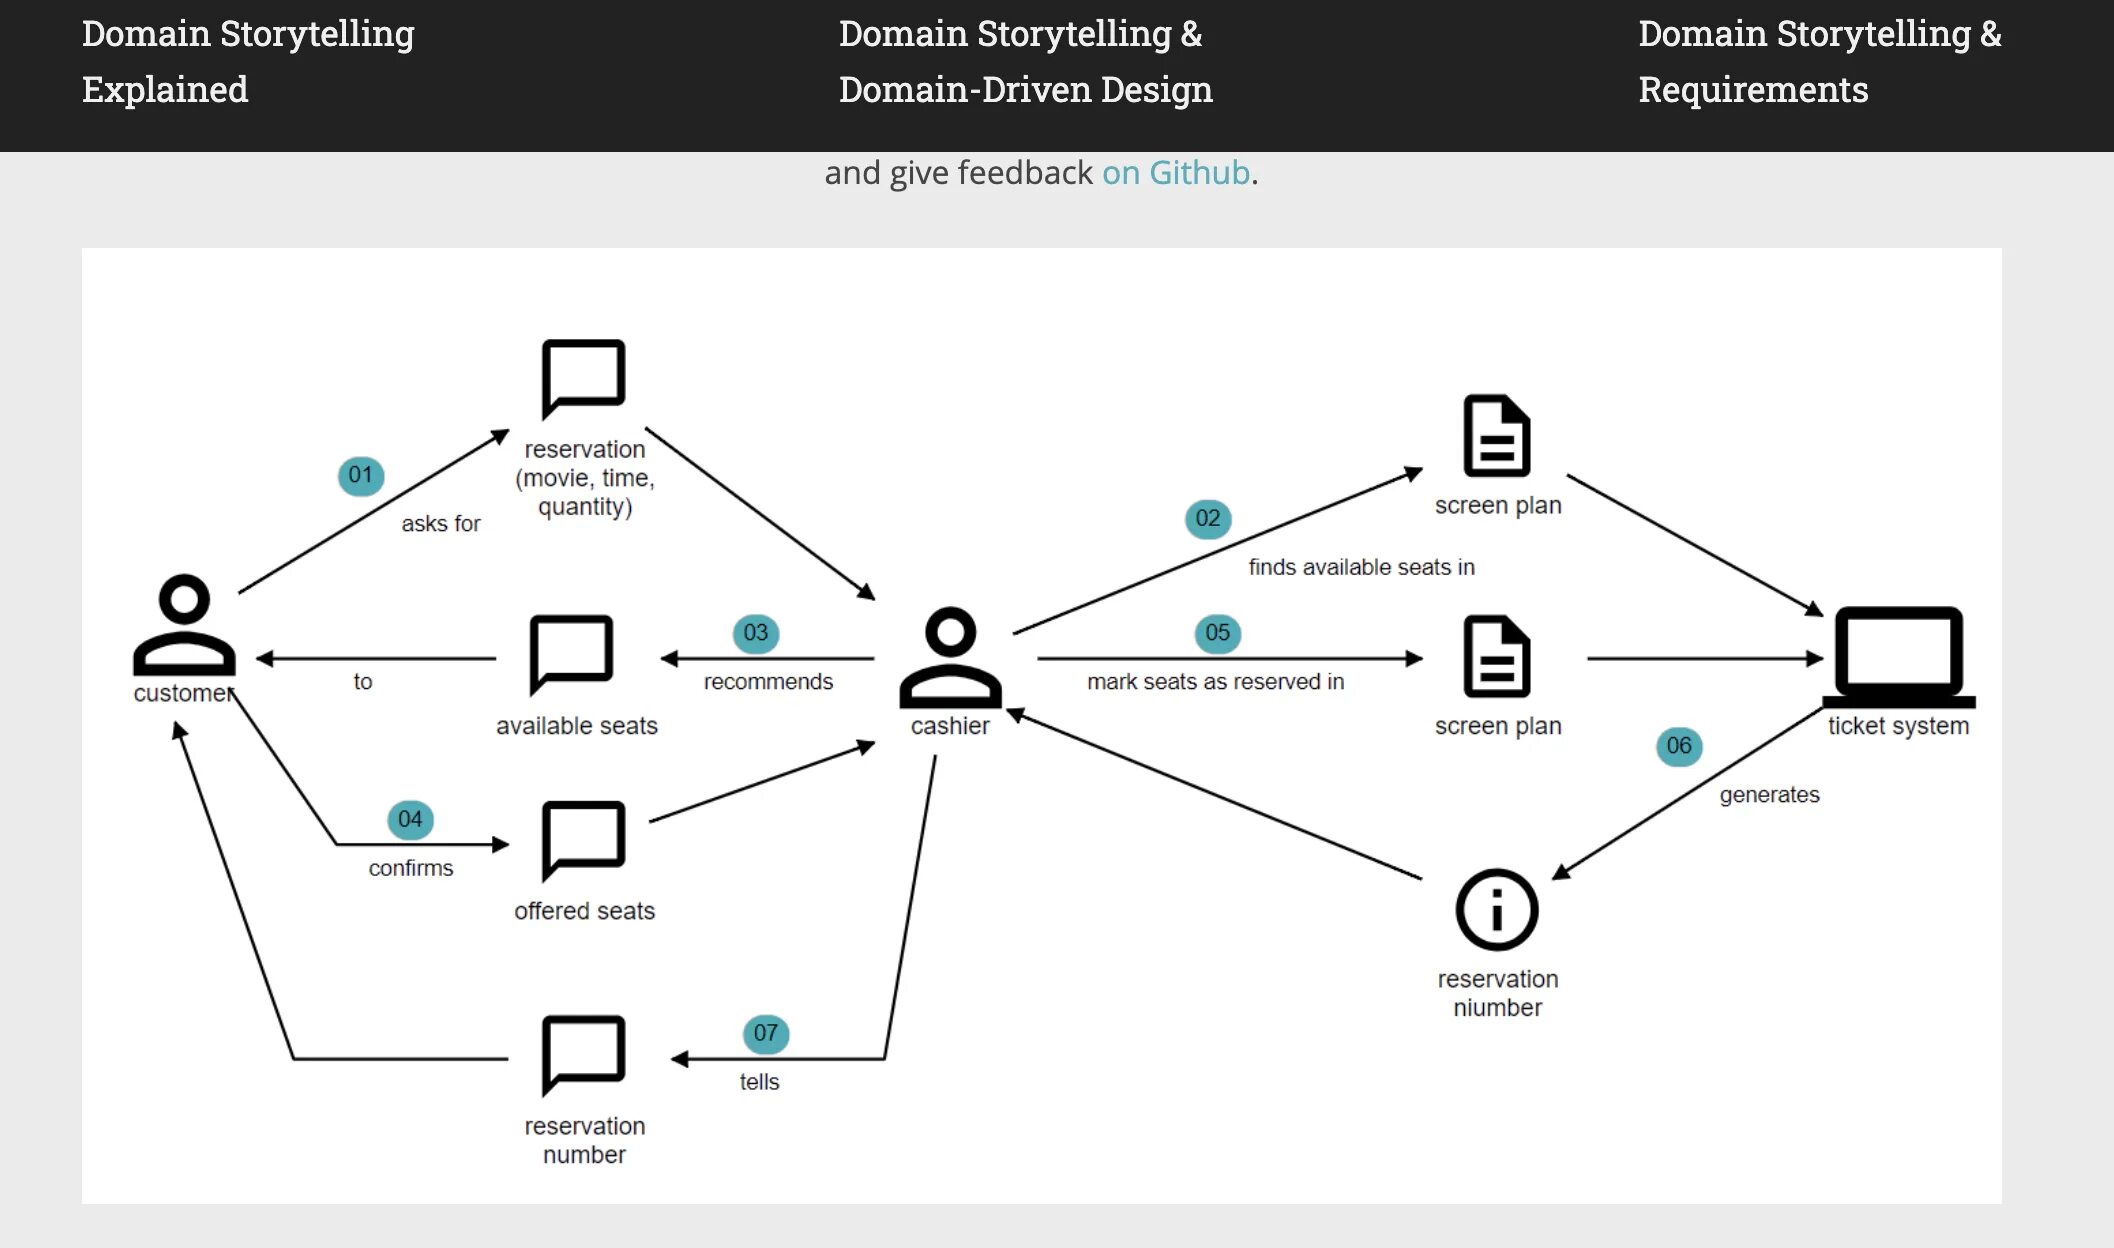Click the offered seats speech bubble icon
Viewport: 2114px width, 1248px height.
583,840
